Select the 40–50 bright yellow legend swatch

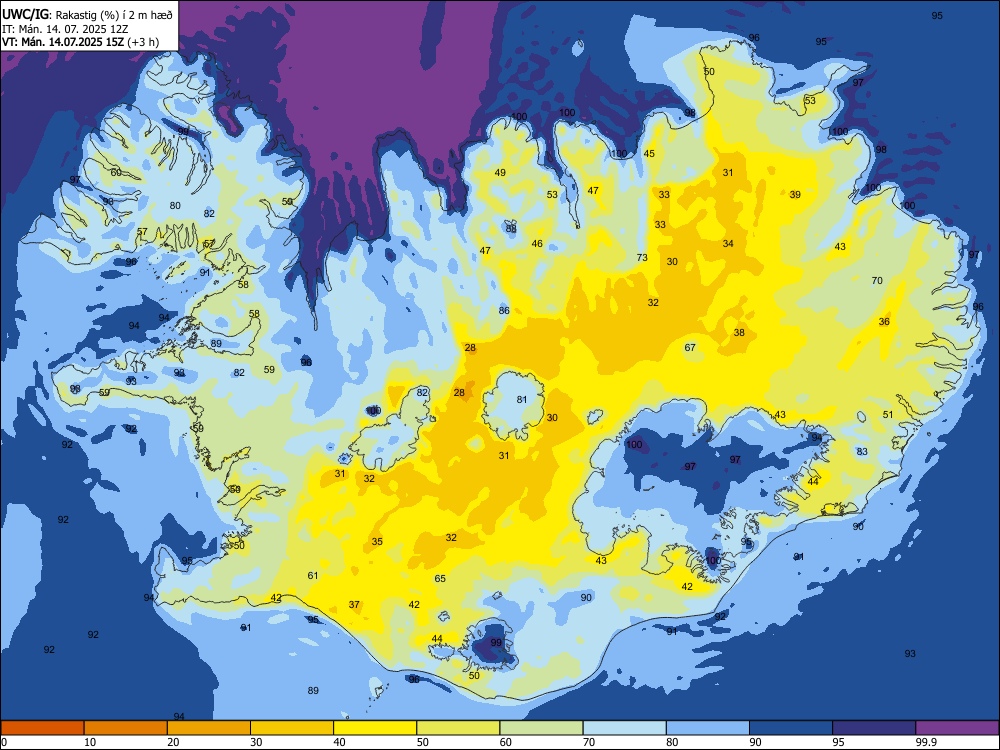[x=375, y=728]
